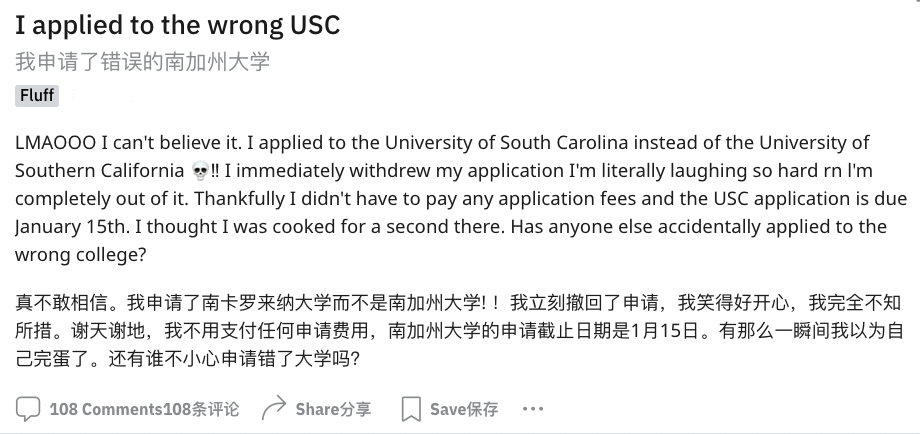
Task: Open the three-dot more options menu
Action: pos(533,409)
